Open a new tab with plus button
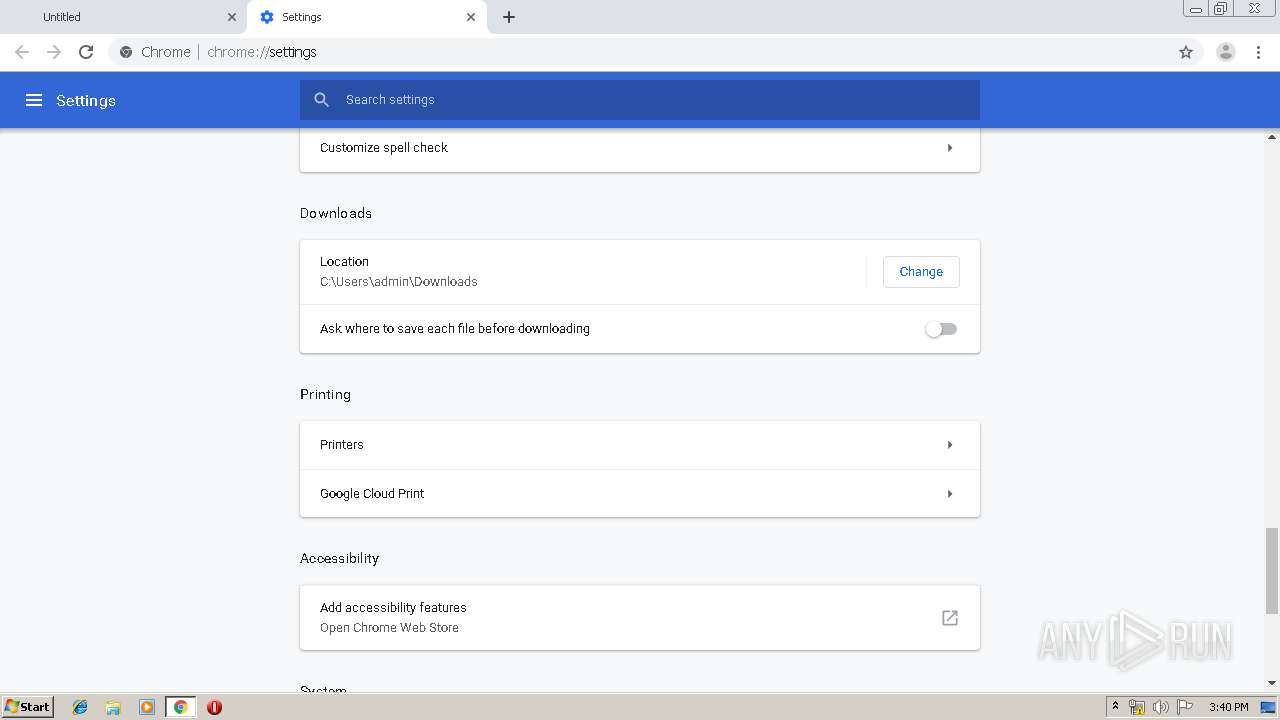 pos(509,17)
